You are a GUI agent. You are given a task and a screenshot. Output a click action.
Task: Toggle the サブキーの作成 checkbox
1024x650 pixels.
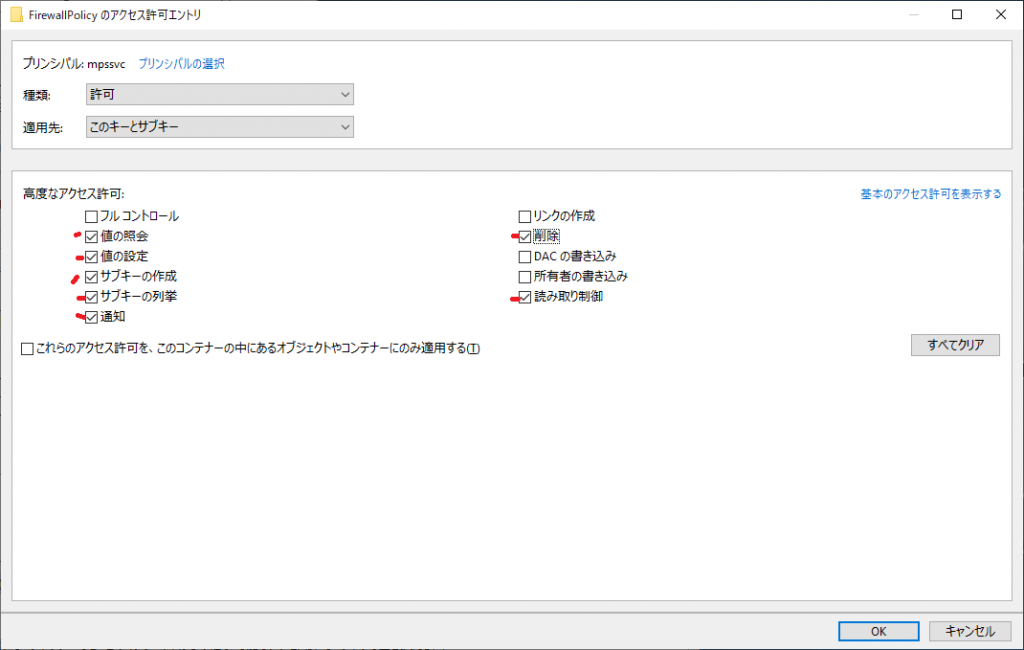(x=91, y=277)
